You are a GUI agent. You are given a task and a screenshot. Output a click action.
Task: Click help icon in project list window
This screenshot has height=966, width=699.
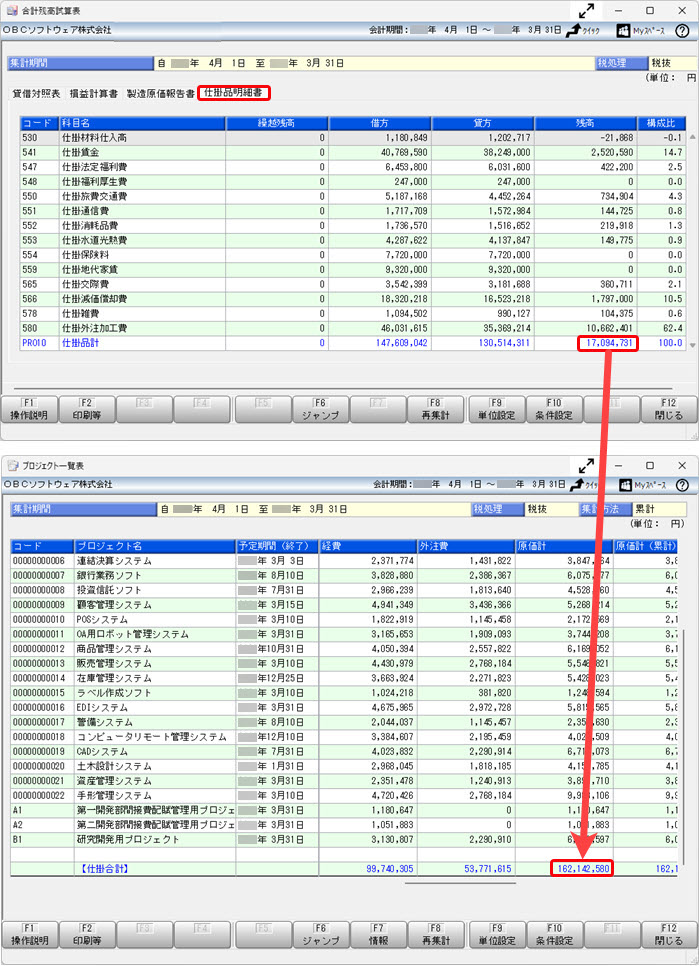(x=682, y=485)
